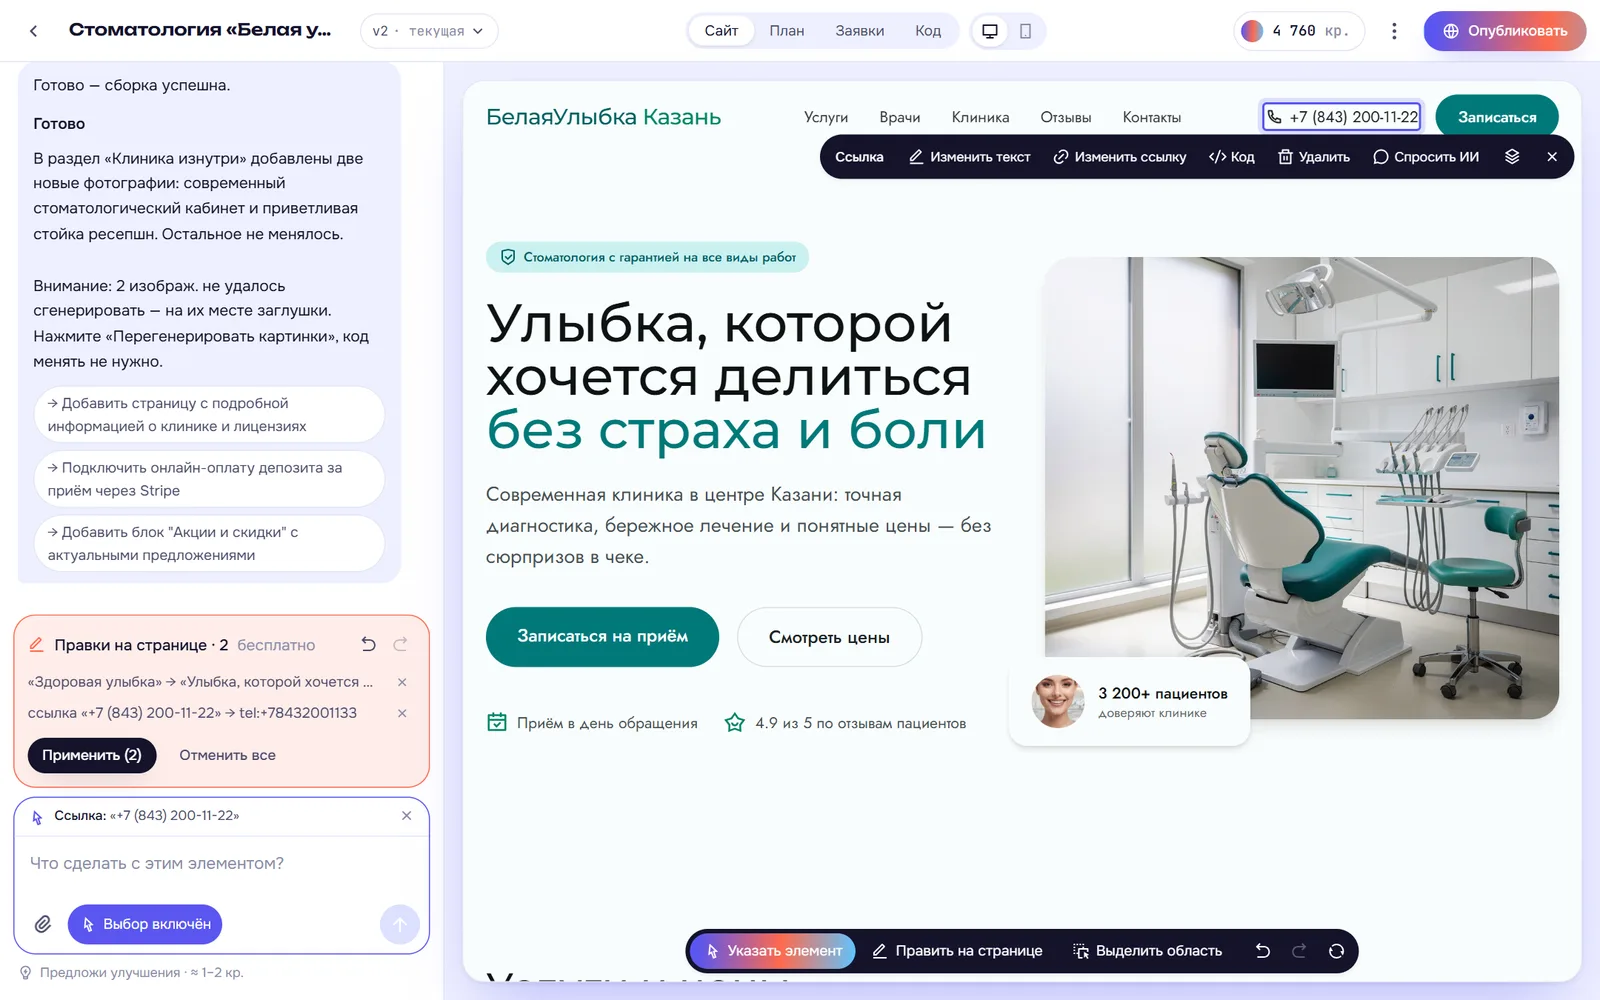
Task: Select mobile preview mode icon
Action: tap(1025, 31)
